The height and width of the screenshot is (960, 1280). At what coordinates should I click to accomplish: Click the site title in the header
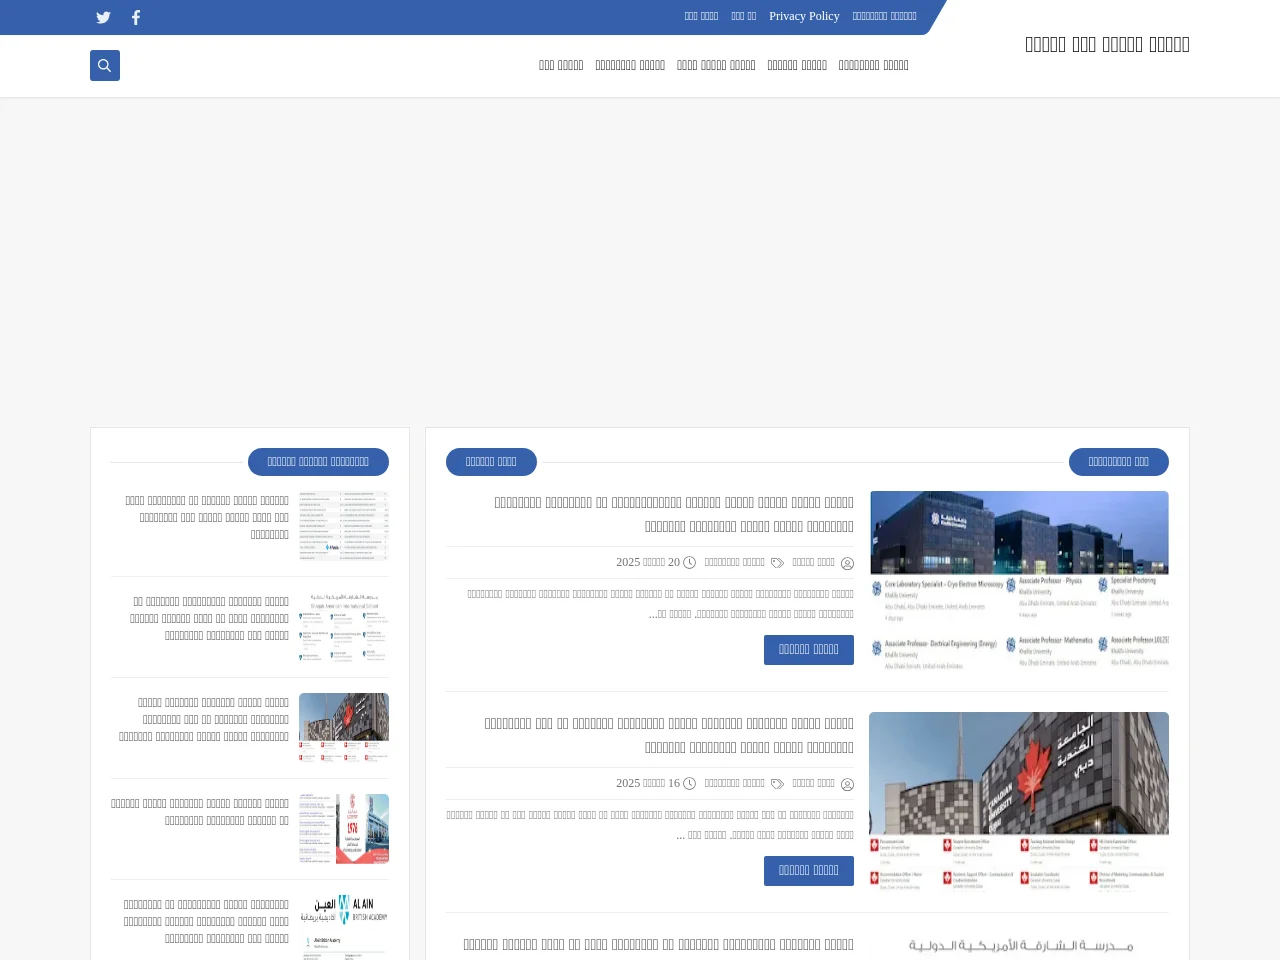pos(1107,44)
